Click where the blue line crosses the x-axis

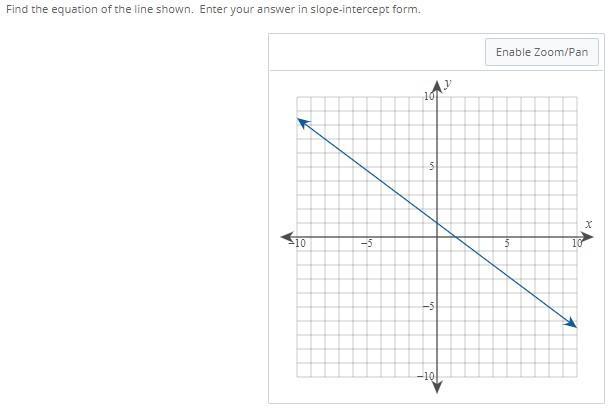[x=456, y=237]
